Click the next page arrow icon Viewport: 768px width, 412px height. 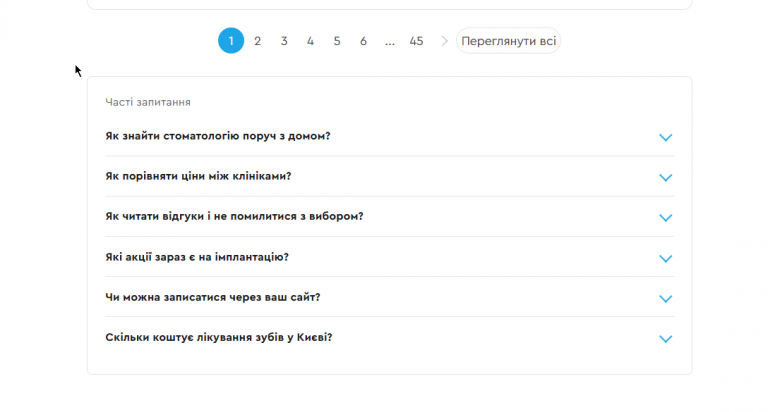(445, 41)
